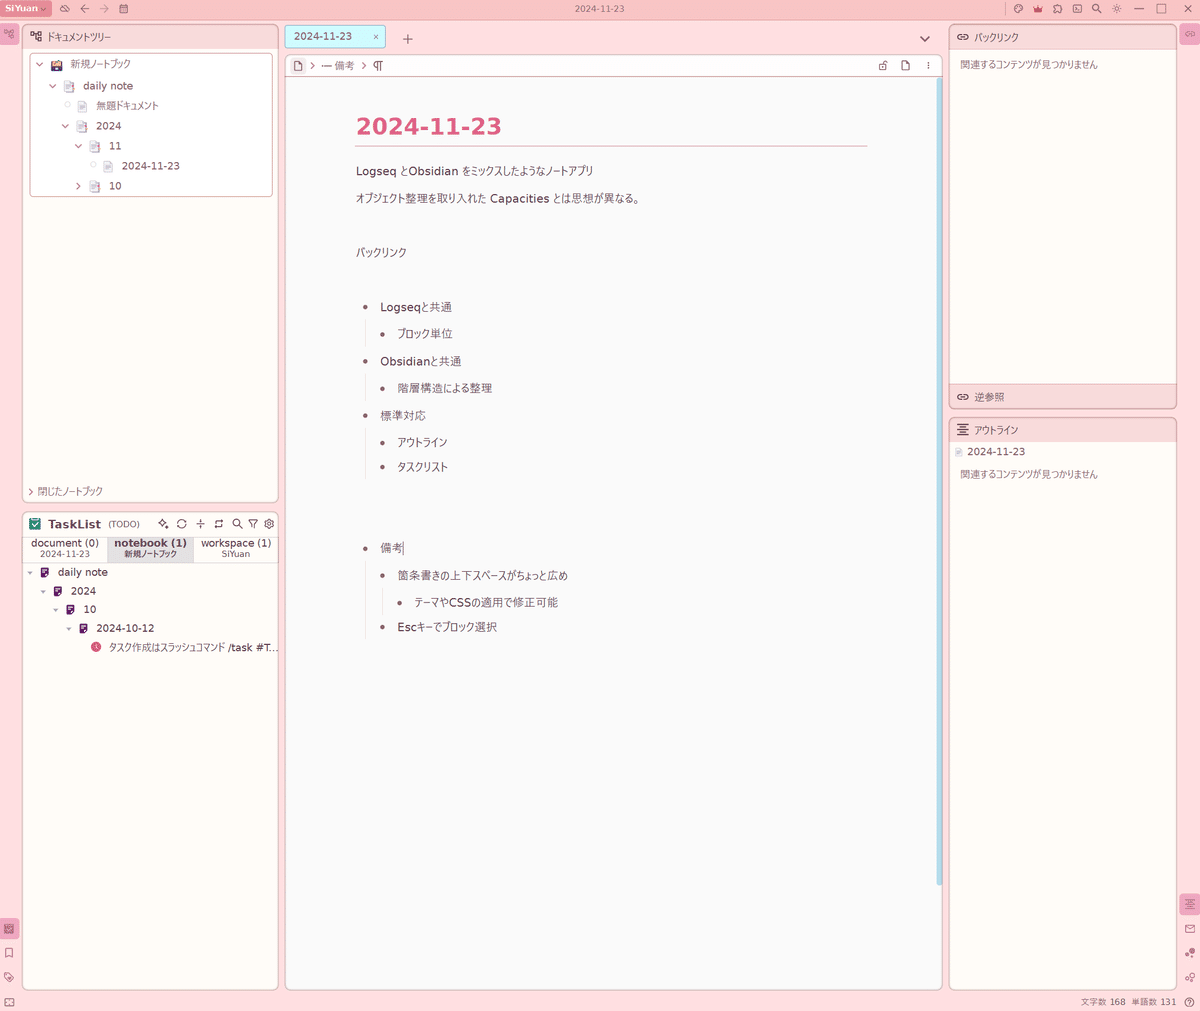
Task: Click the タスクリスト bullet item
Action: click(x=422, y=467)
